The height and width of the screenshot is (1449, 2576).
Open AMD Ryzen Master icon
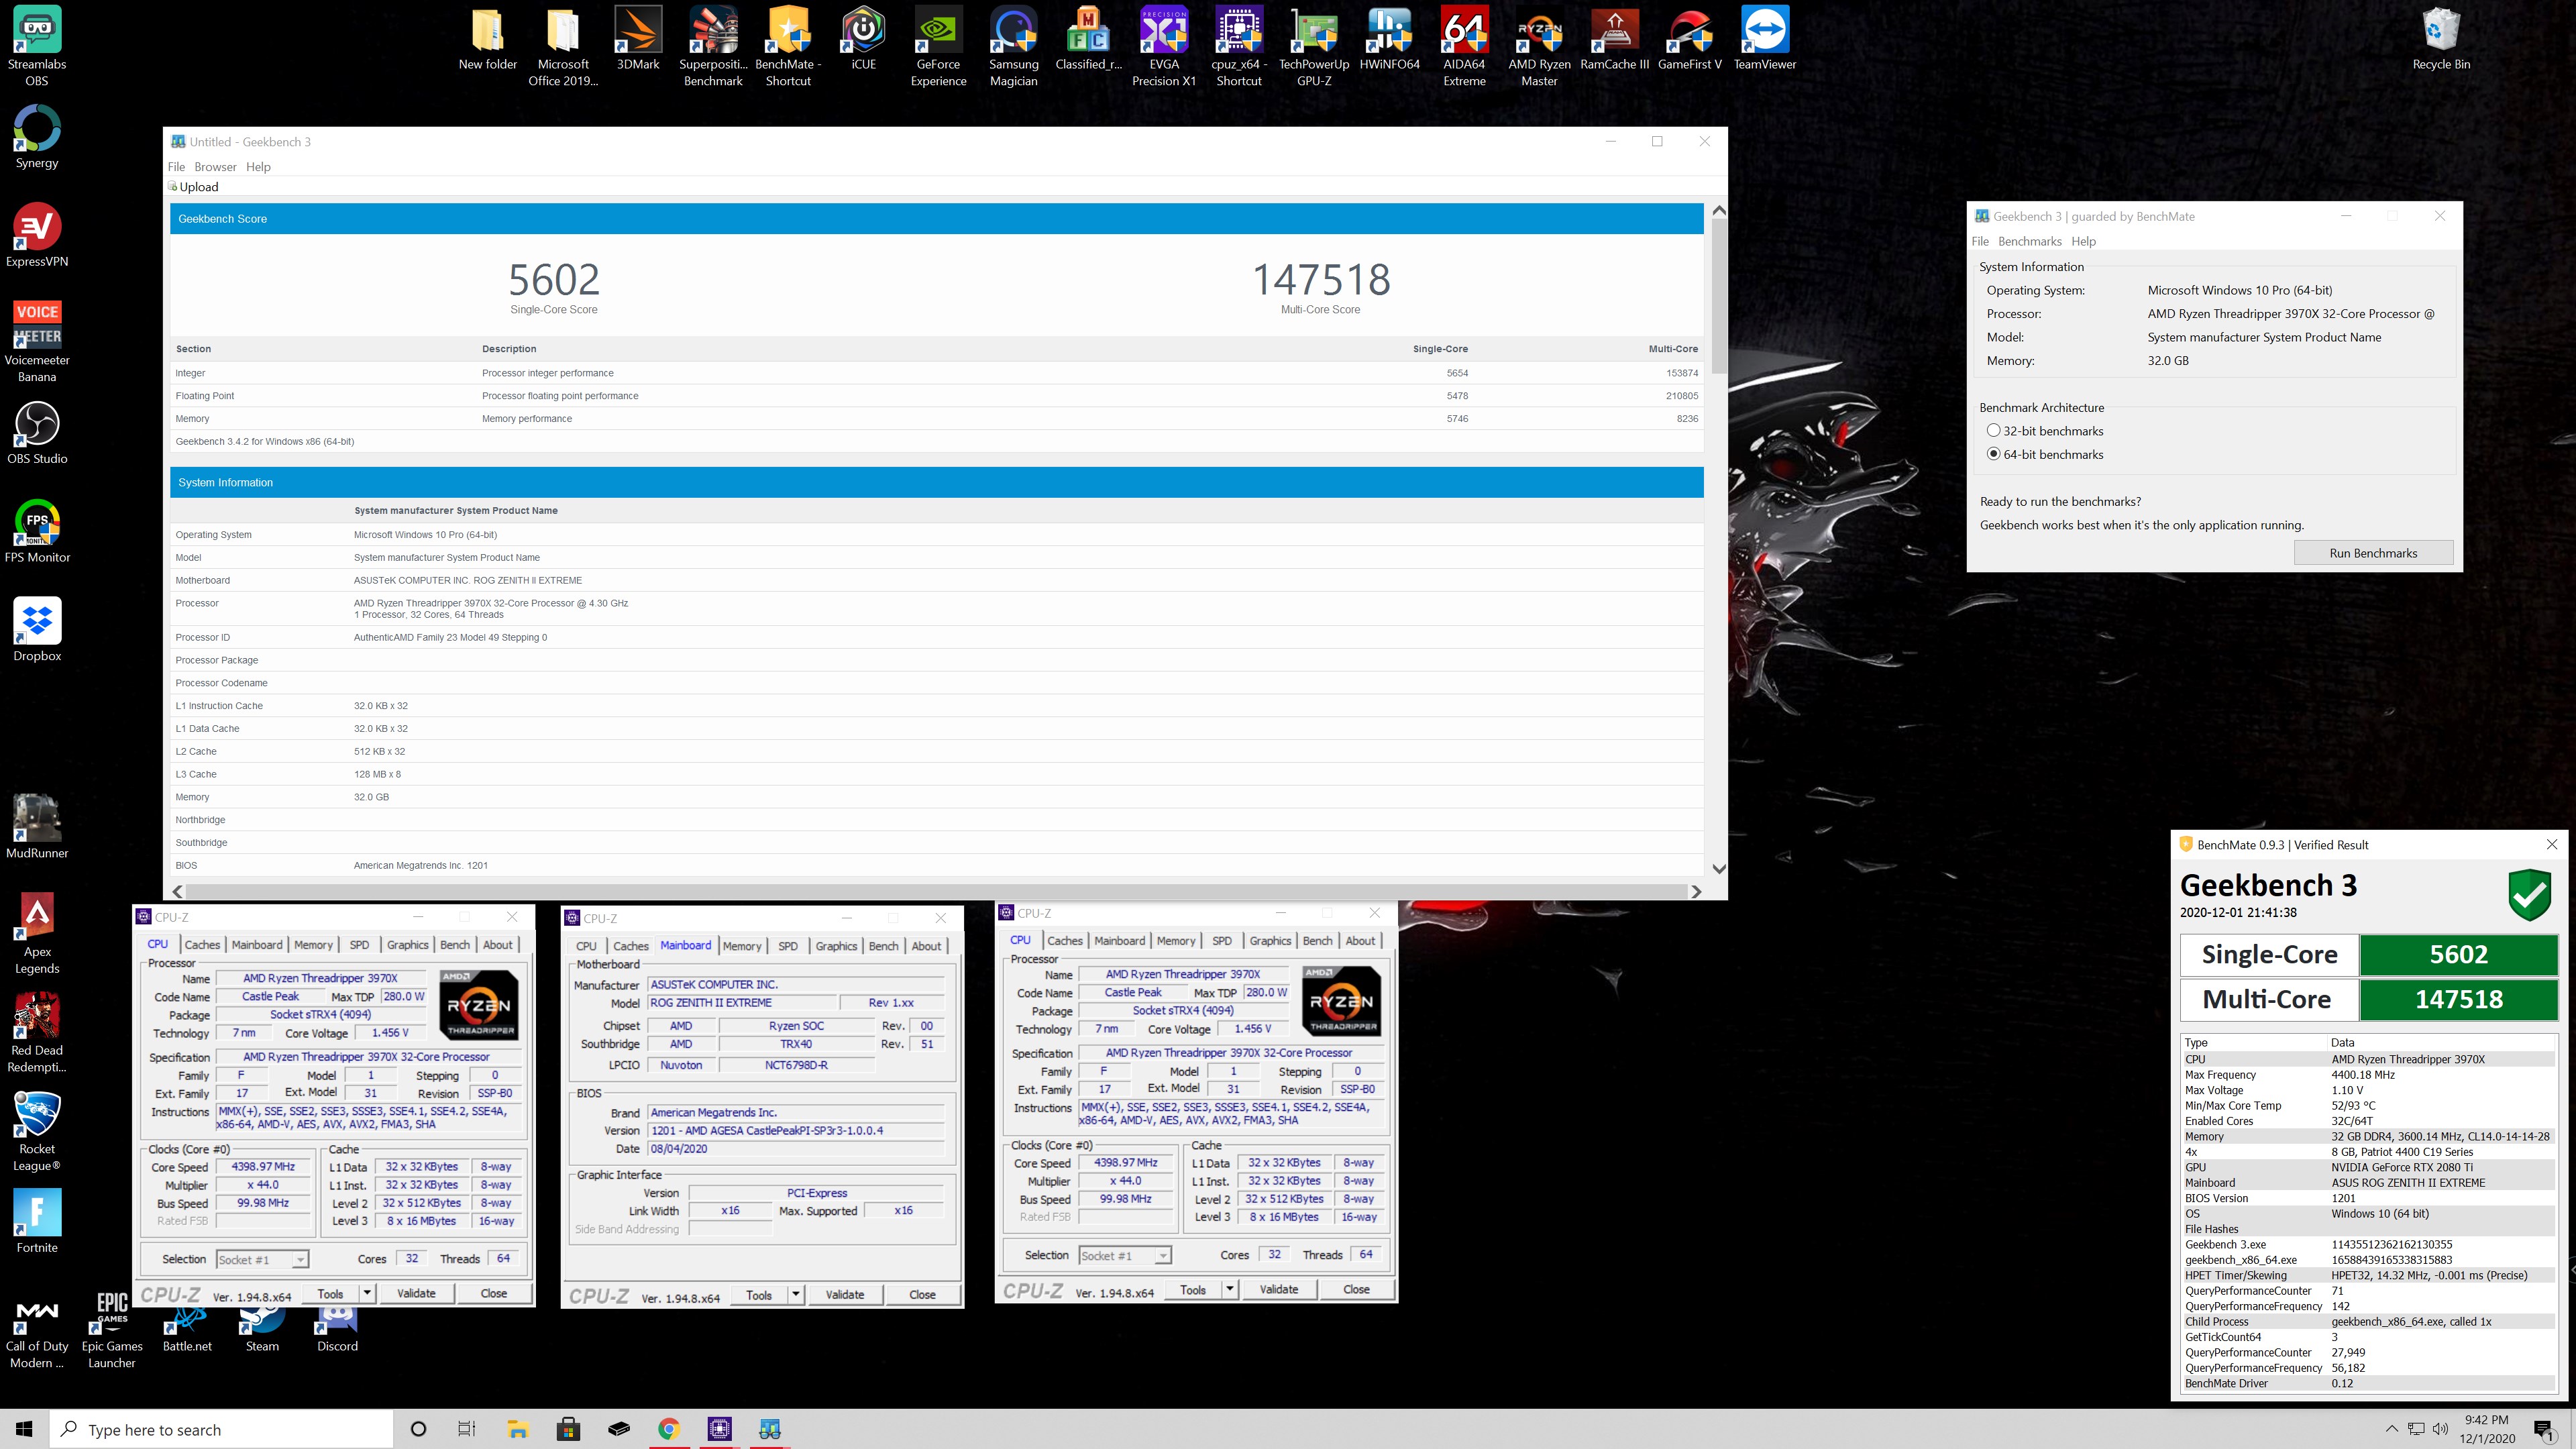tap(1539, 45)
